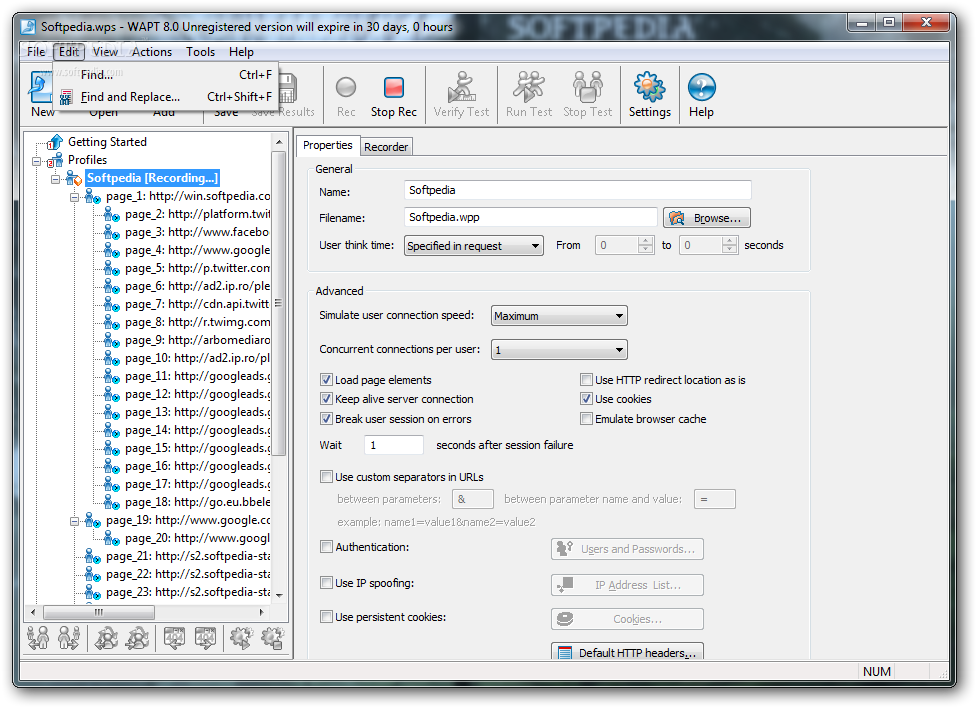Click the tree scrollbar down arrow

click(279, 595)
